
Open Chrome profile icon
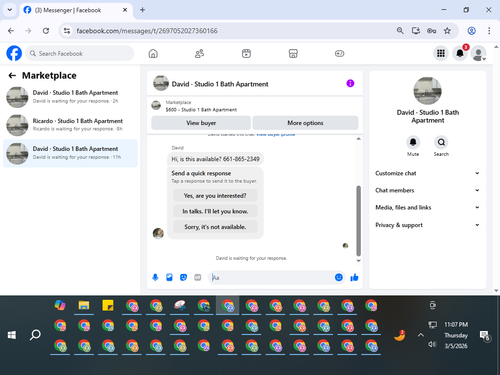pyautogui.click(x=471, y=31)
